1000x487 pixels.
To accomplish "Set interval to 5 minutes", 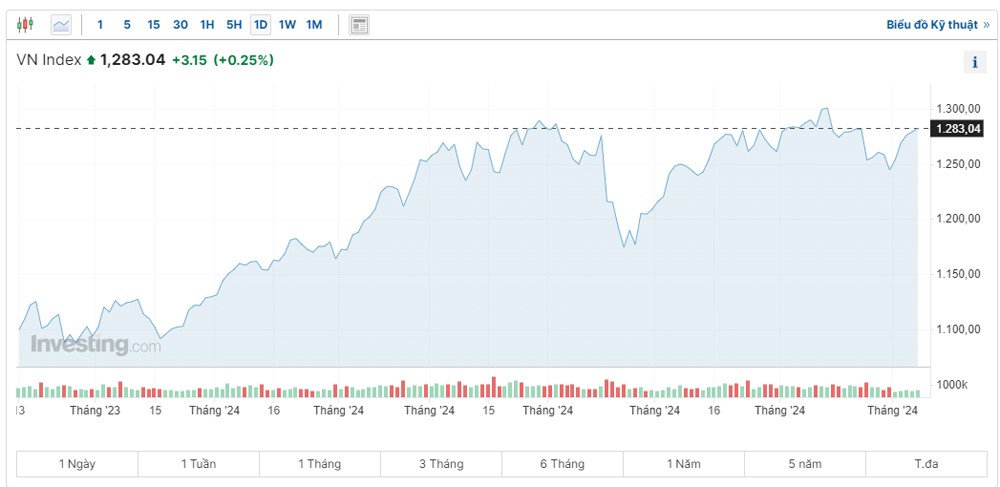I will point(126,24).
